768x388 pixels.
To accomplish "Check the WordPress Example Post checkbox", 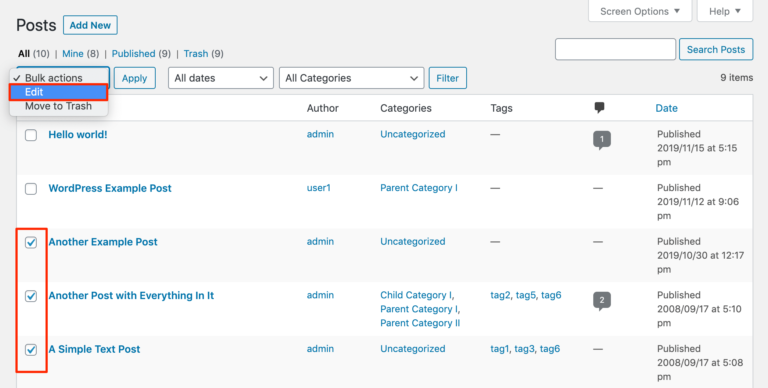I will pos(31,189).
